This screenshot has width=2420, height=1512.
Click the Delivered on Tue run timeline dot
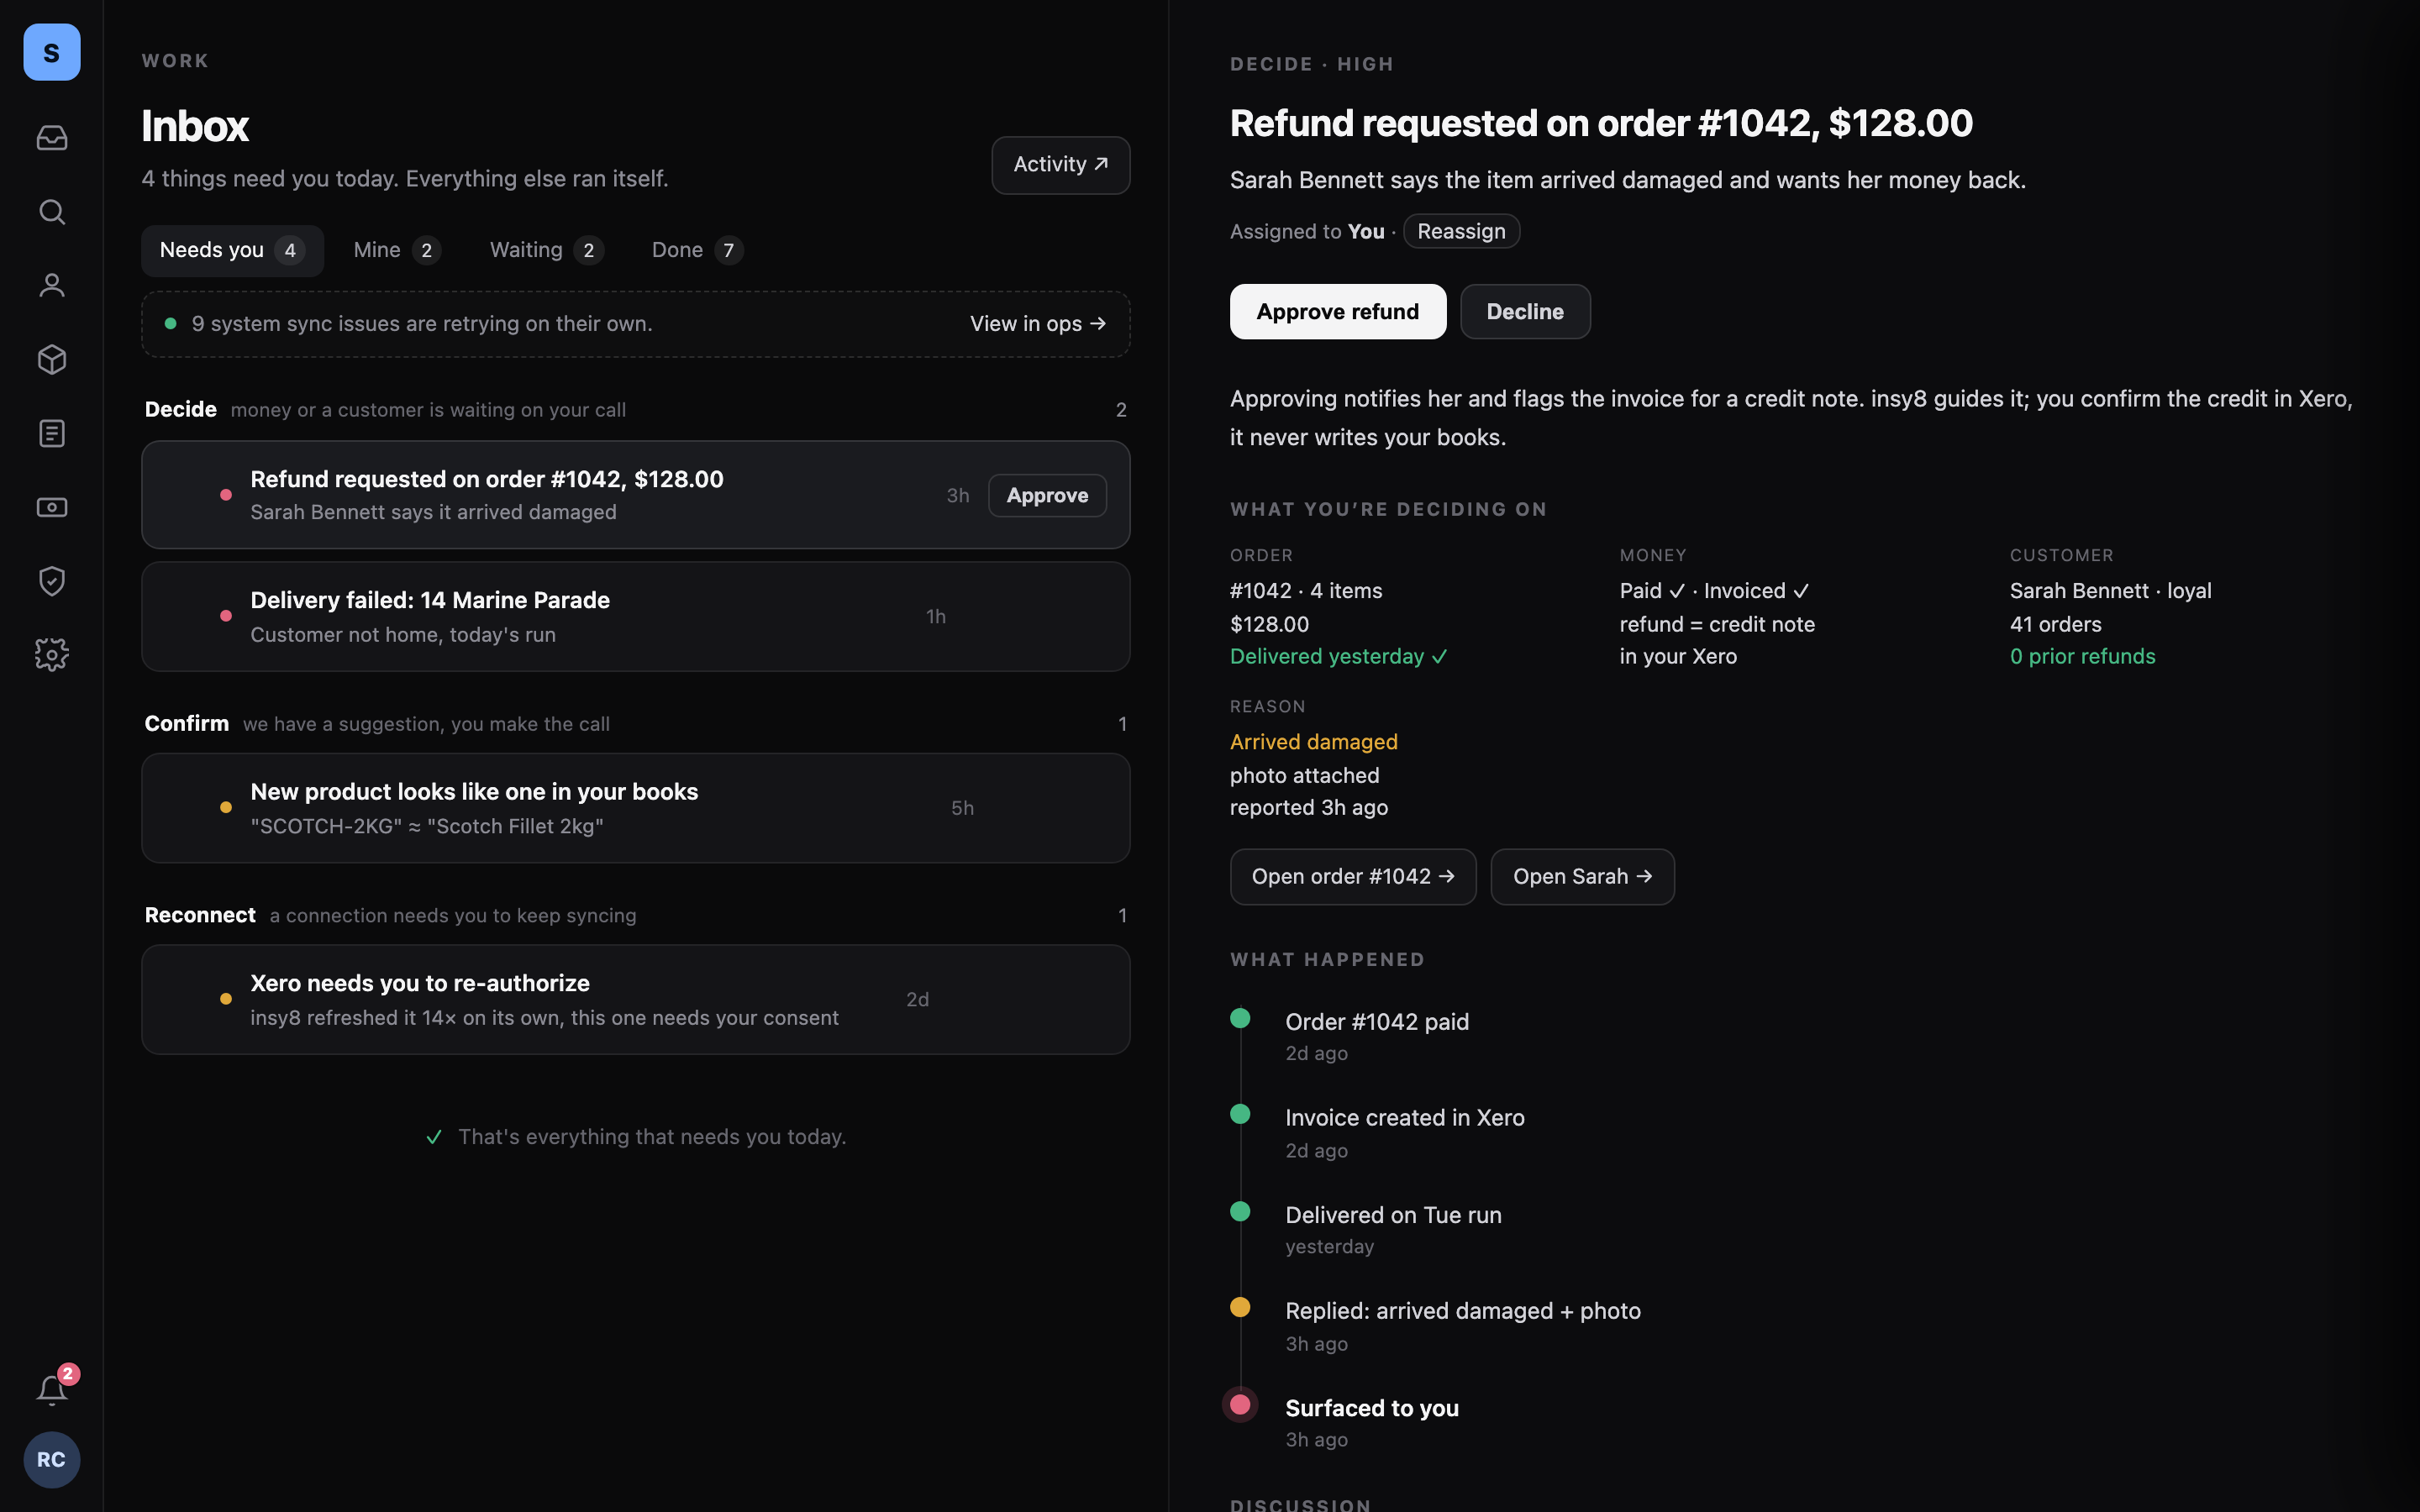pos(1240,1211)
